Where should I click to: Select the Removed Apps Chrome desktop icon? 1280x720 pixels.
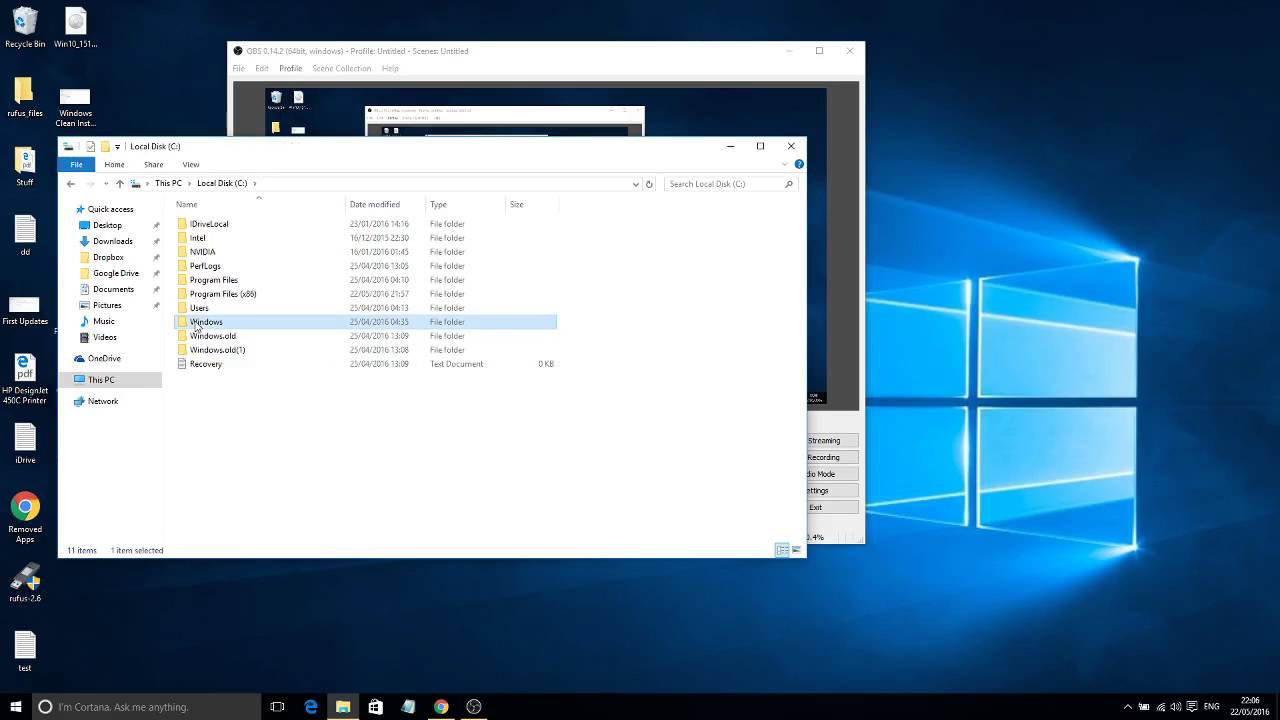coord(25,517)
